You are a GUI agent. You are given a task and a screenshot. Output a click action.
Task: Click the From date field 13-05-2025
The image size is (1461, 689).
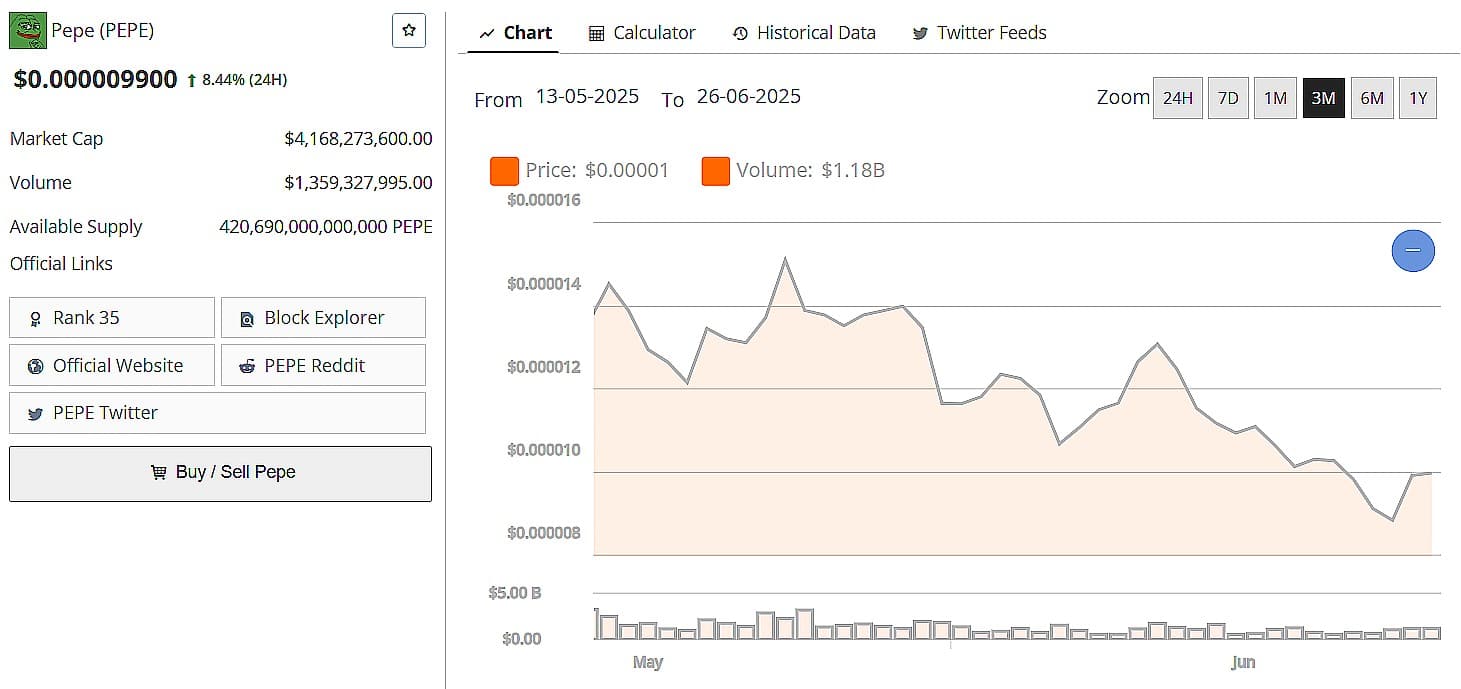tap(587, 96)
